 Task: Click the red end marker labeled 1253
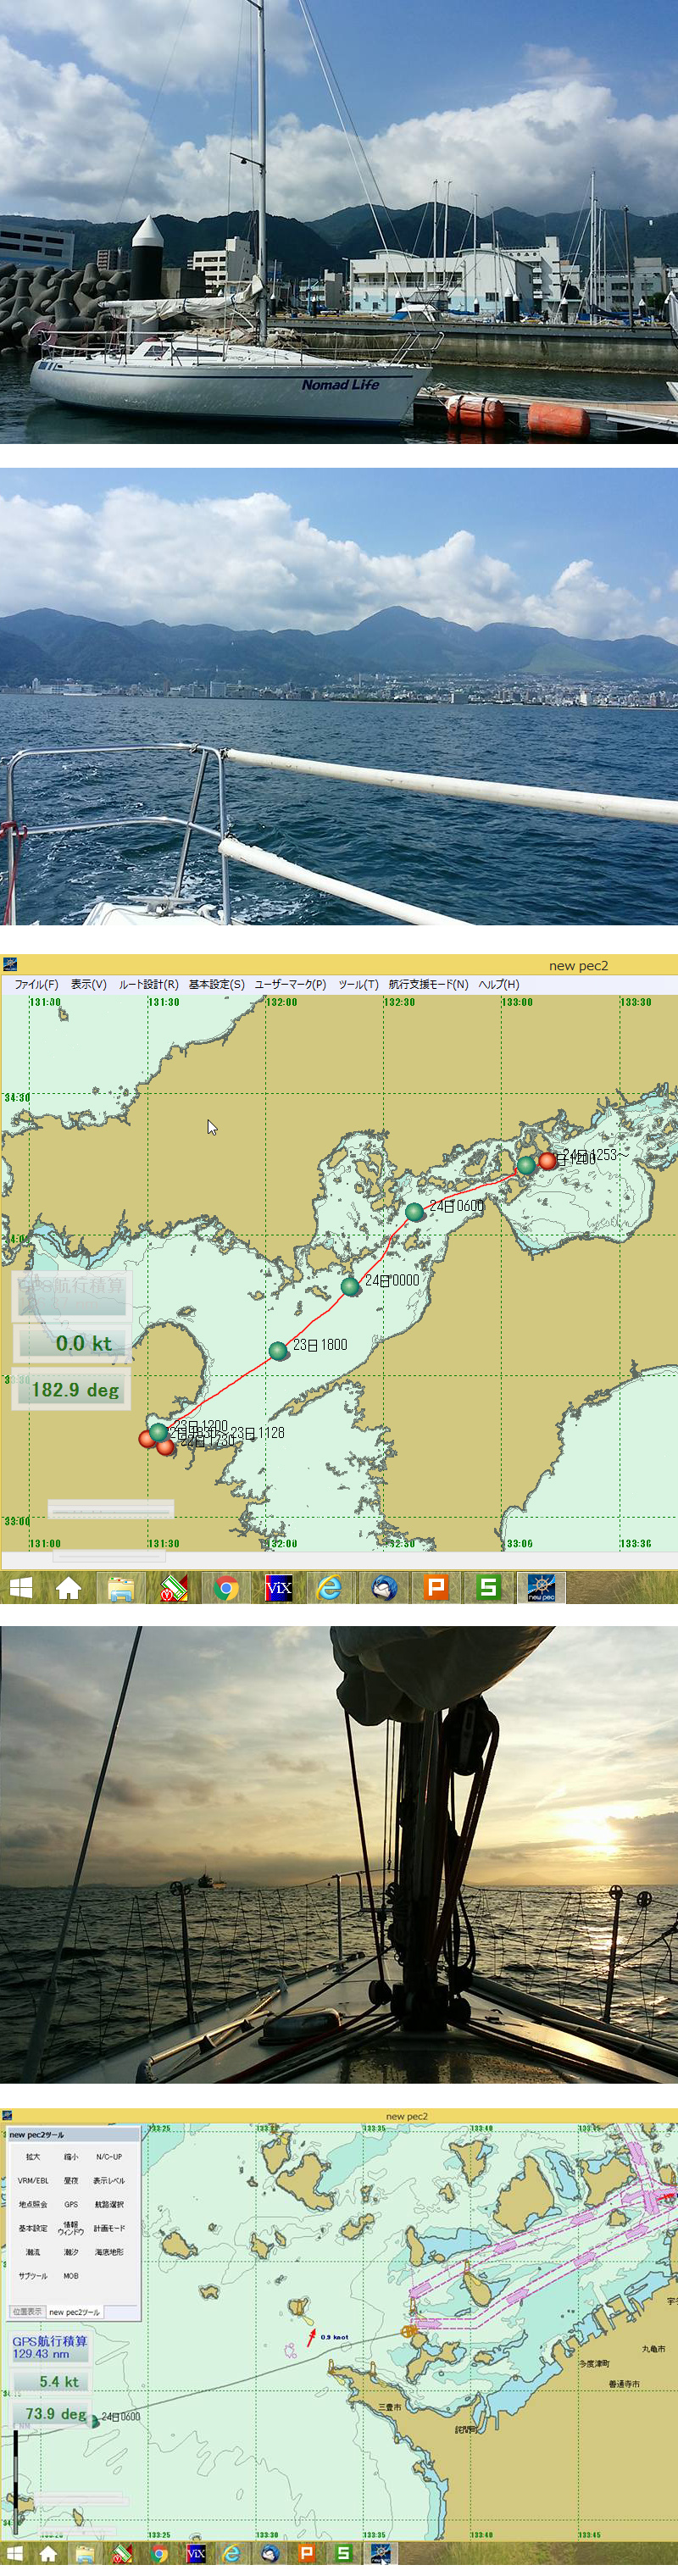pyautogui.click(x=547, y=1161)
